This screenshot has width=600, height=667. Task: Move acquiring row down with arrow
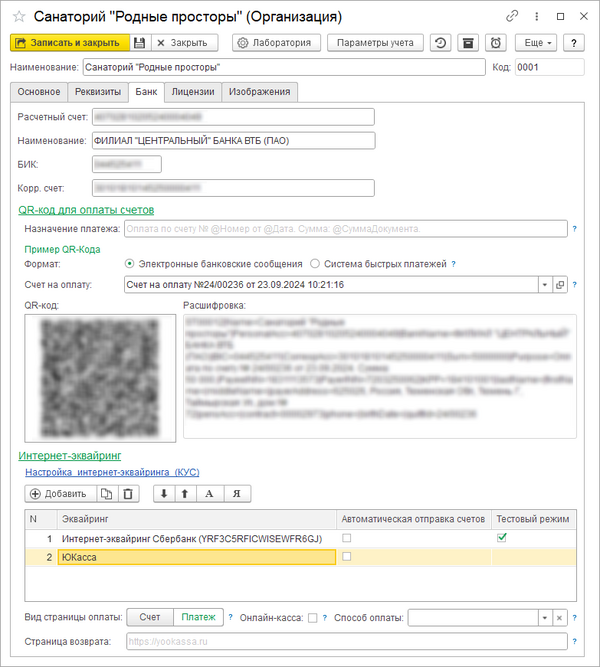(164, 493)
